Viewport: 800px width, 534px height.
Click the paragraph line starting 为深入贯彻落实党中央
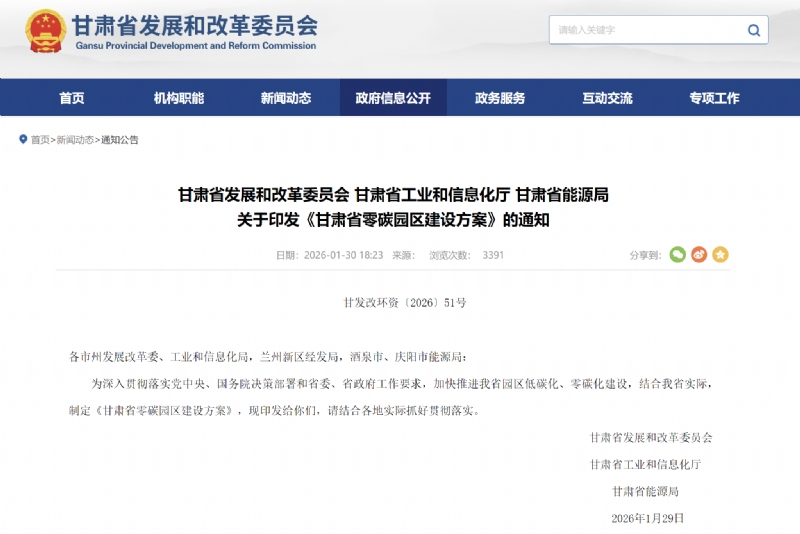[402, 384]
